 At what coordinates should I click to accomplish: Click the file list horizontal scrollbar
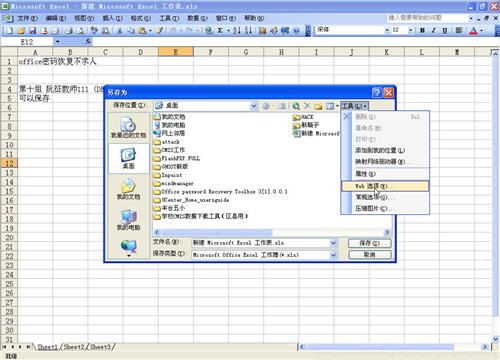point(272,232)
